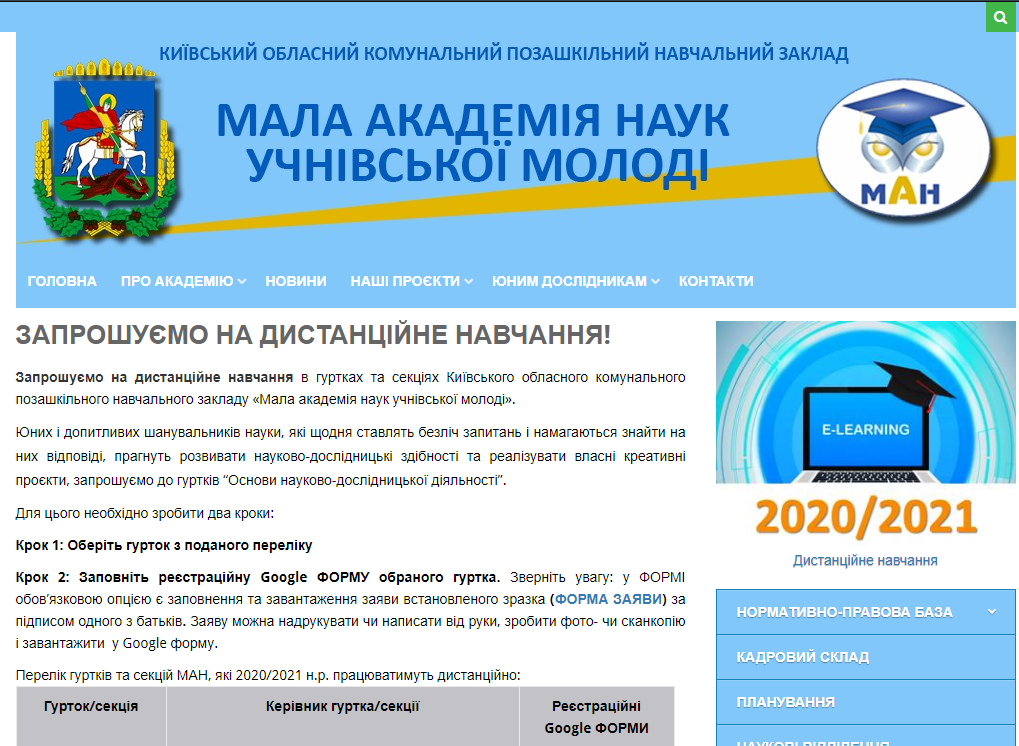Select the ПРО АКАДЕМІЮ menu label
The image size is (1019, 746).
tap(177, 281)
